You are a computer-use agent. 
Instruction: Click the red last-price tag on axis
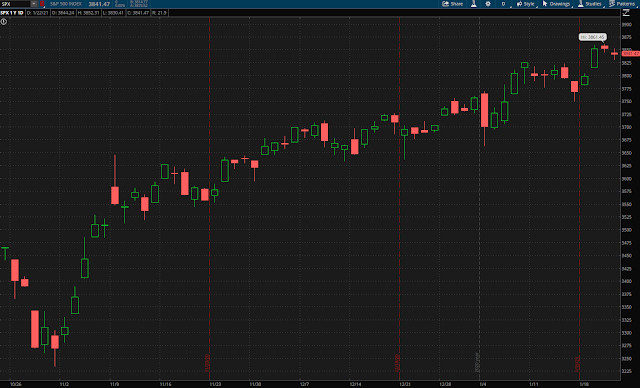tap(631, 53)
